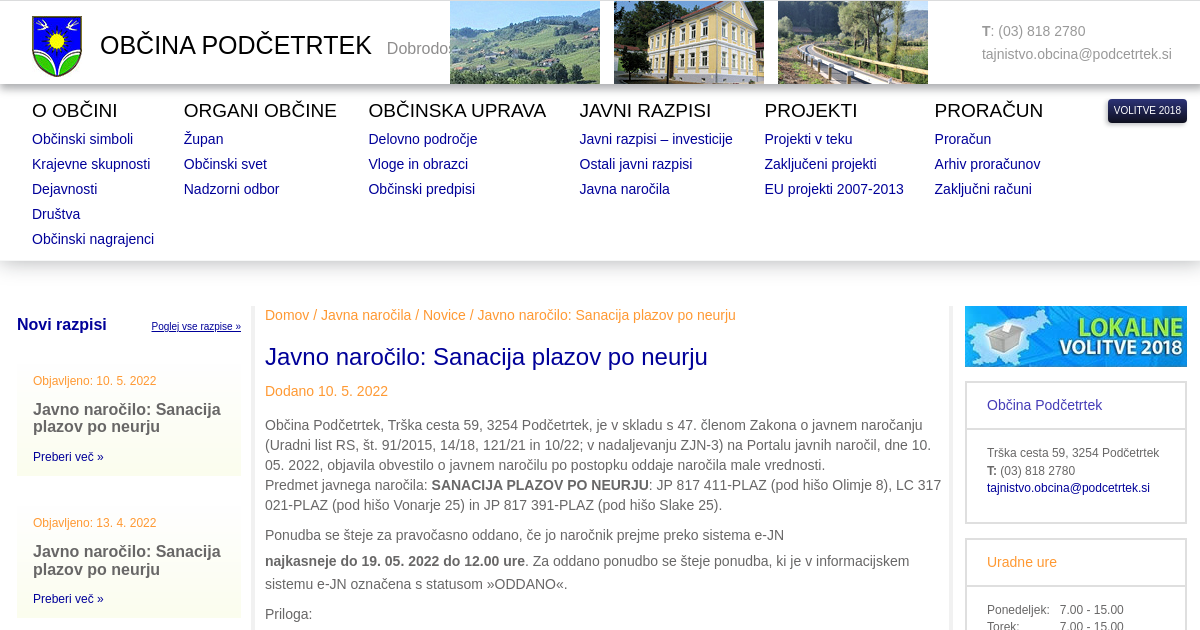Screen dimensions: 1200x630
Task: Open Javna naročila in menu
Action: click(624, 189)
